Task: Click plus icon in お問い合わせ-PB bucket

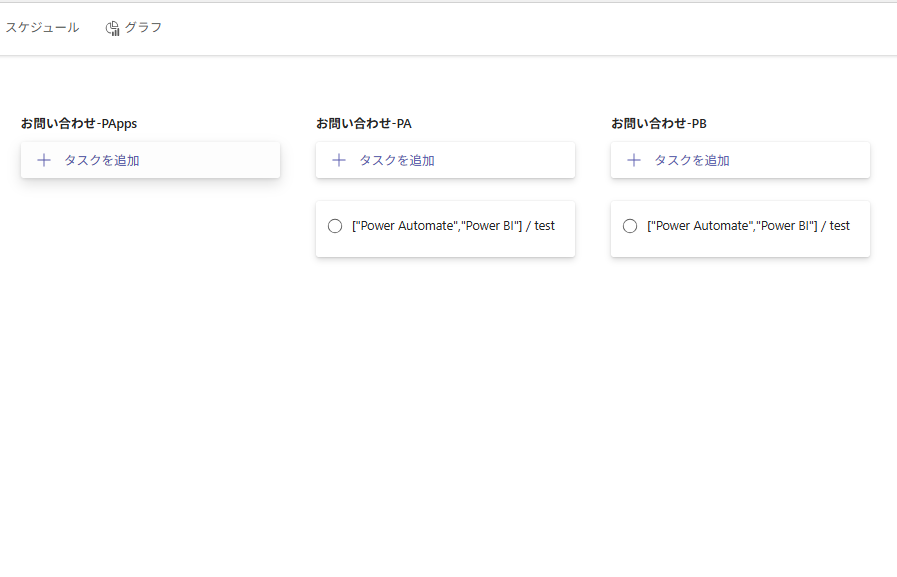Action: 634,160
